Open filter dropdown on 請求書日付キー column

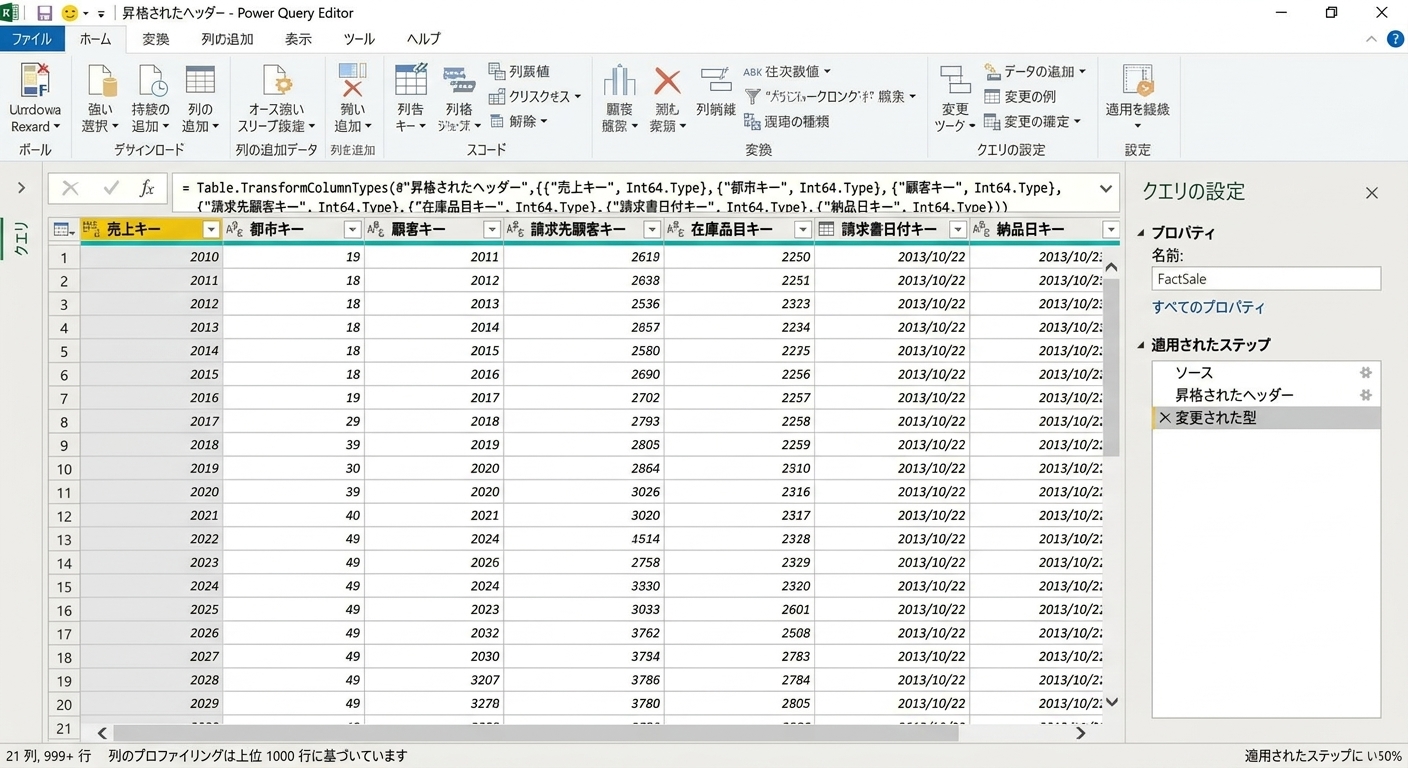tap(958, 230)
